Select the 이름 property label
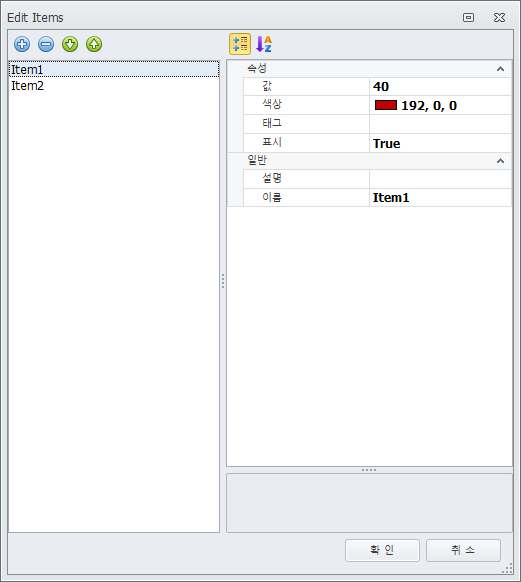521x582 pixels. [x=272, y=197]
